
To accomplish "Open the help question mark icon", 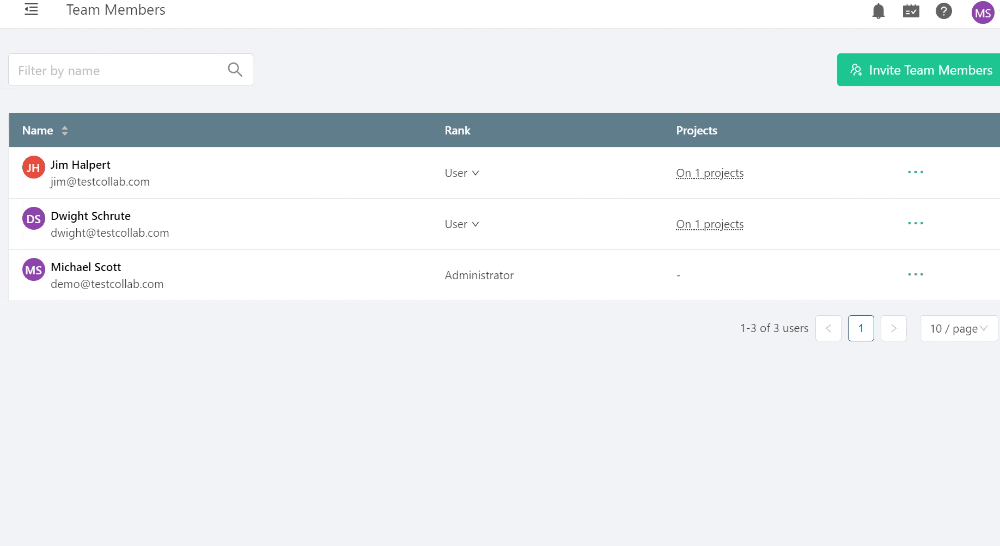I will (x=943, y=11).
